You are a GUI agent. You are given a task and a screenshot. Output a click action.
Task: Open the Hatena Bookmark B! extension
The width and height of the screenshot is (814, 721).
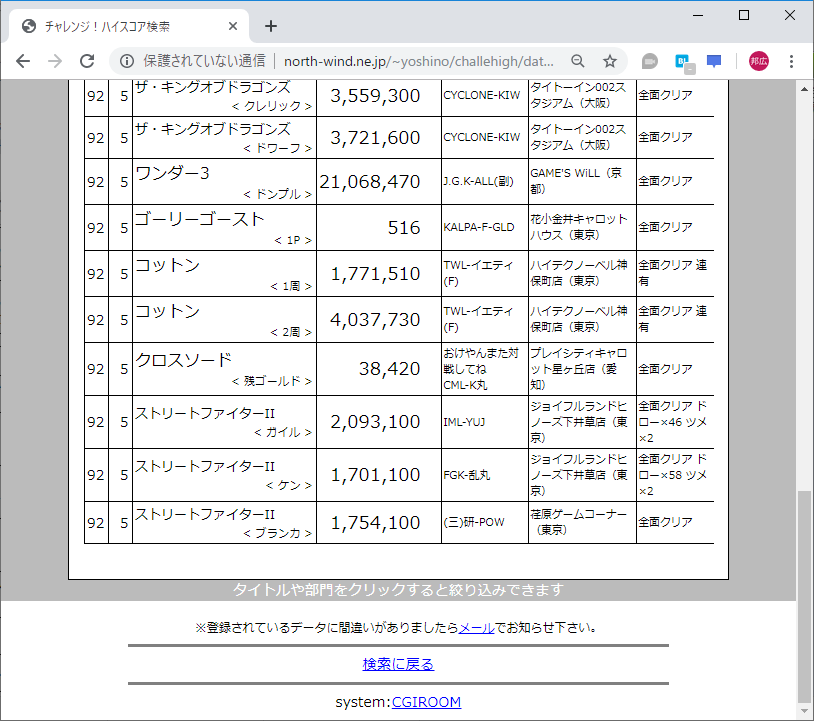click(x=682, y=60)
